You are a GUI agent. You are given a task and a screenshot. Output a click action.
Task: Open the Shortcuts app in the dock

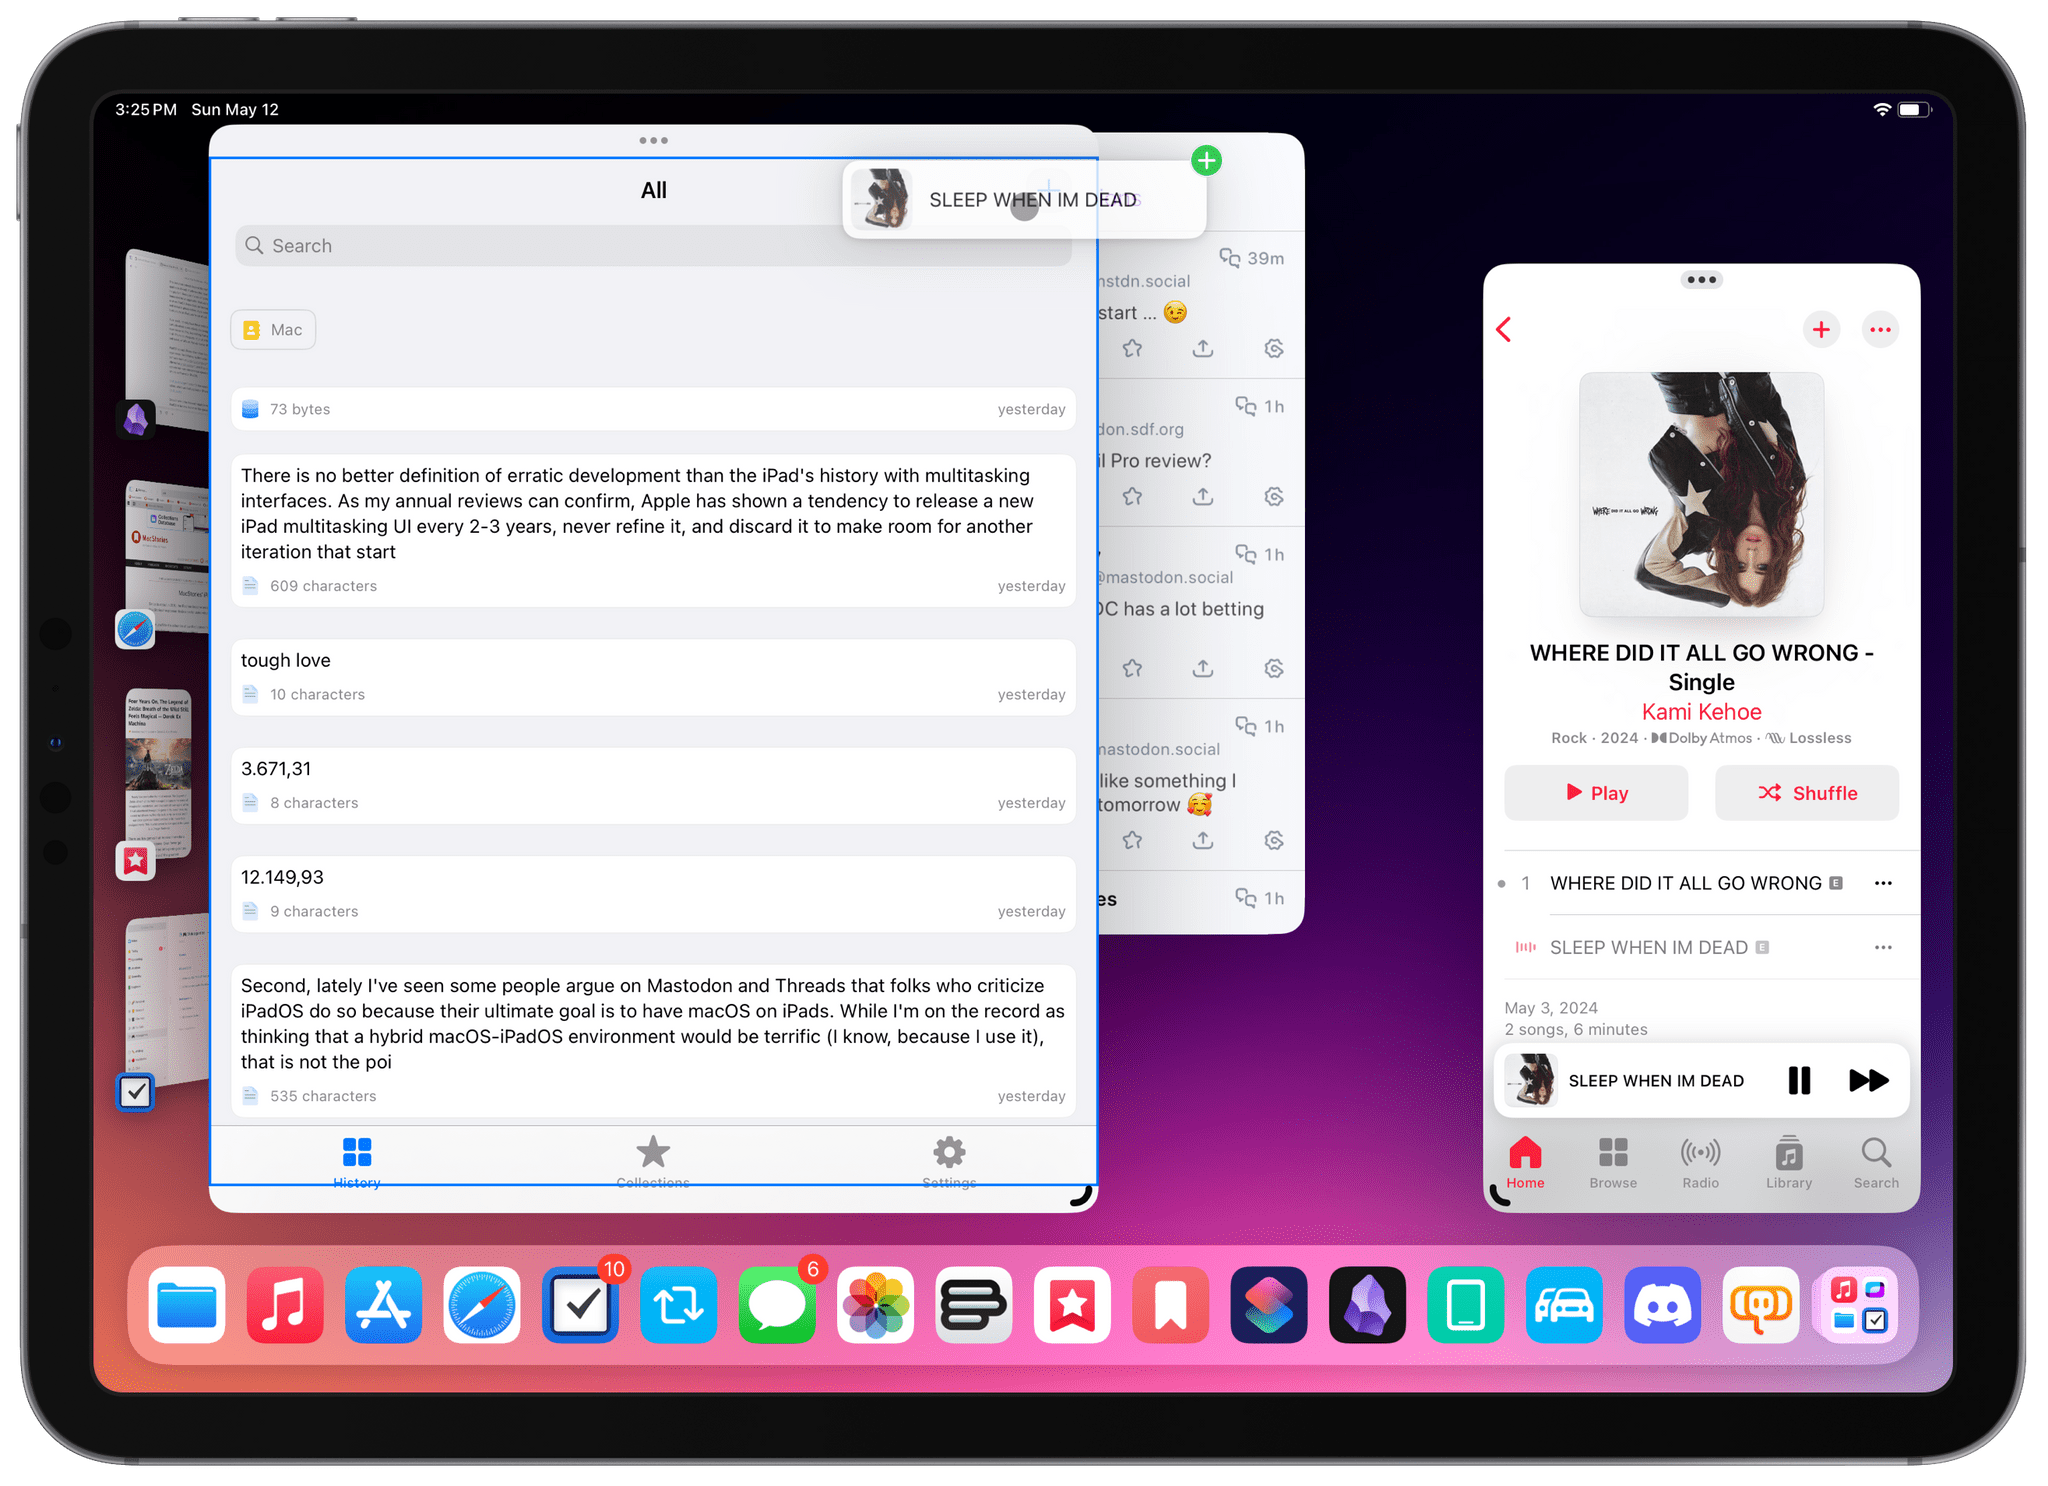(x=1269, y=1305)
